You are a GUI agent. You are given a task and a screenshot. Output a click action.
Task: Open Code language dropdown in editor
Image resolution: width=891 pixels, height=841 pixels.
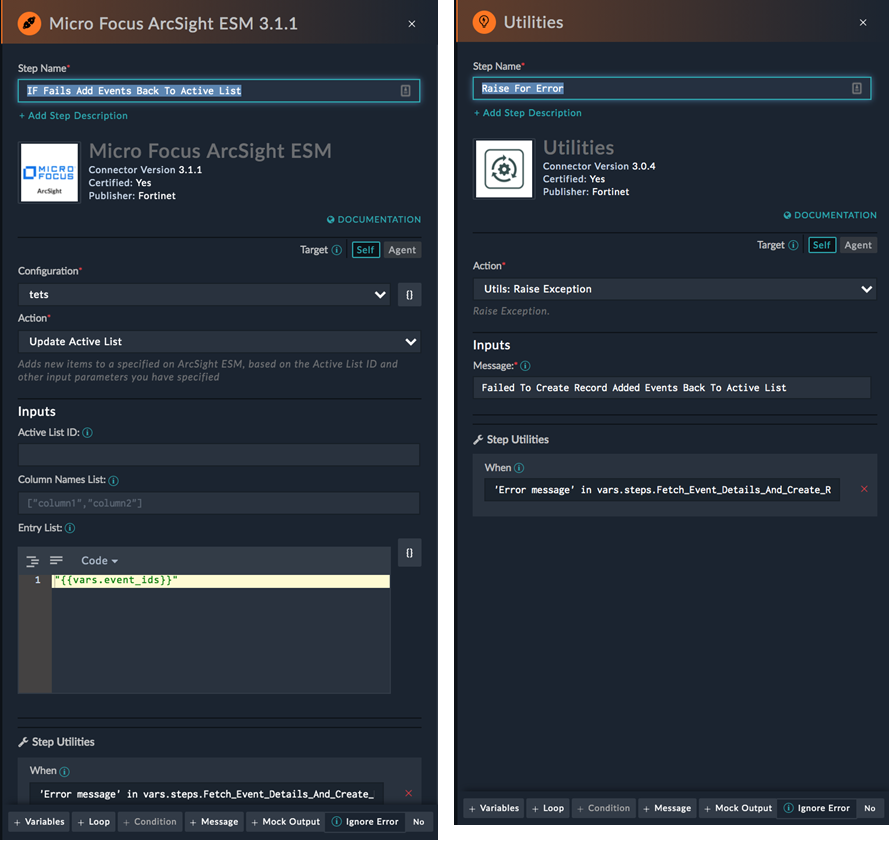coord(100,561)
